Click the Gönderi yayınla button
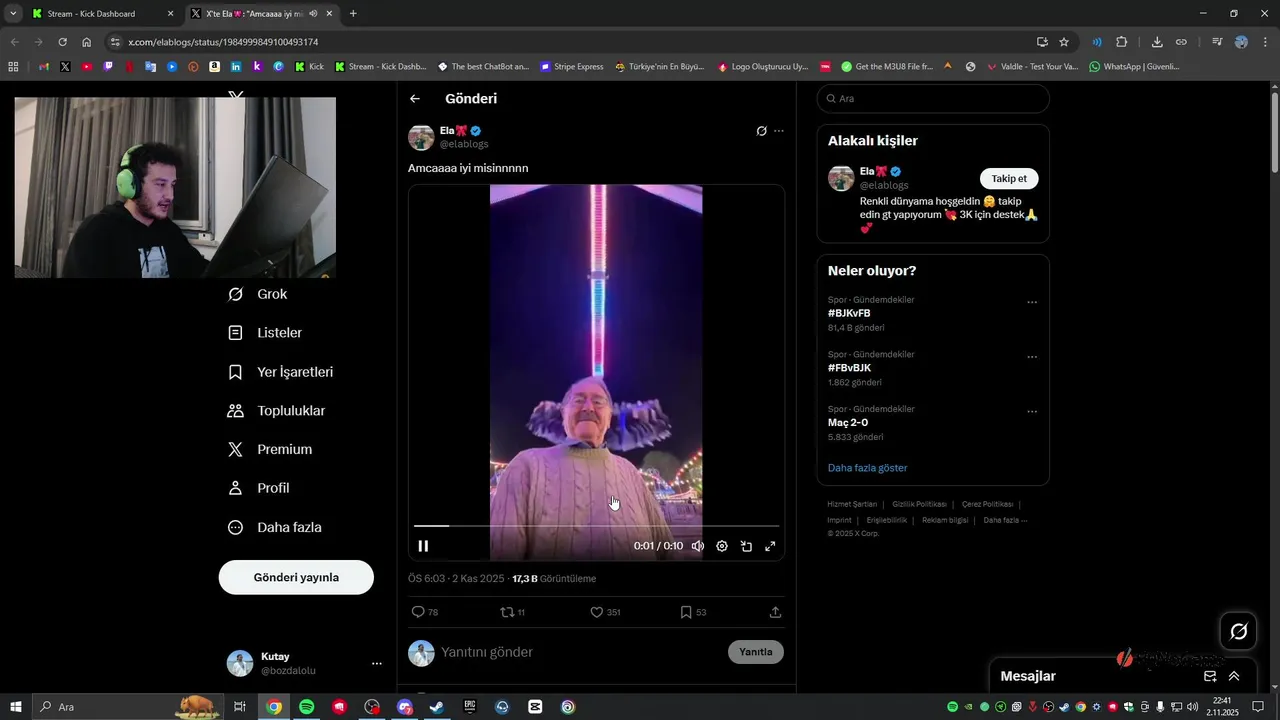 (x=296, y=577)
